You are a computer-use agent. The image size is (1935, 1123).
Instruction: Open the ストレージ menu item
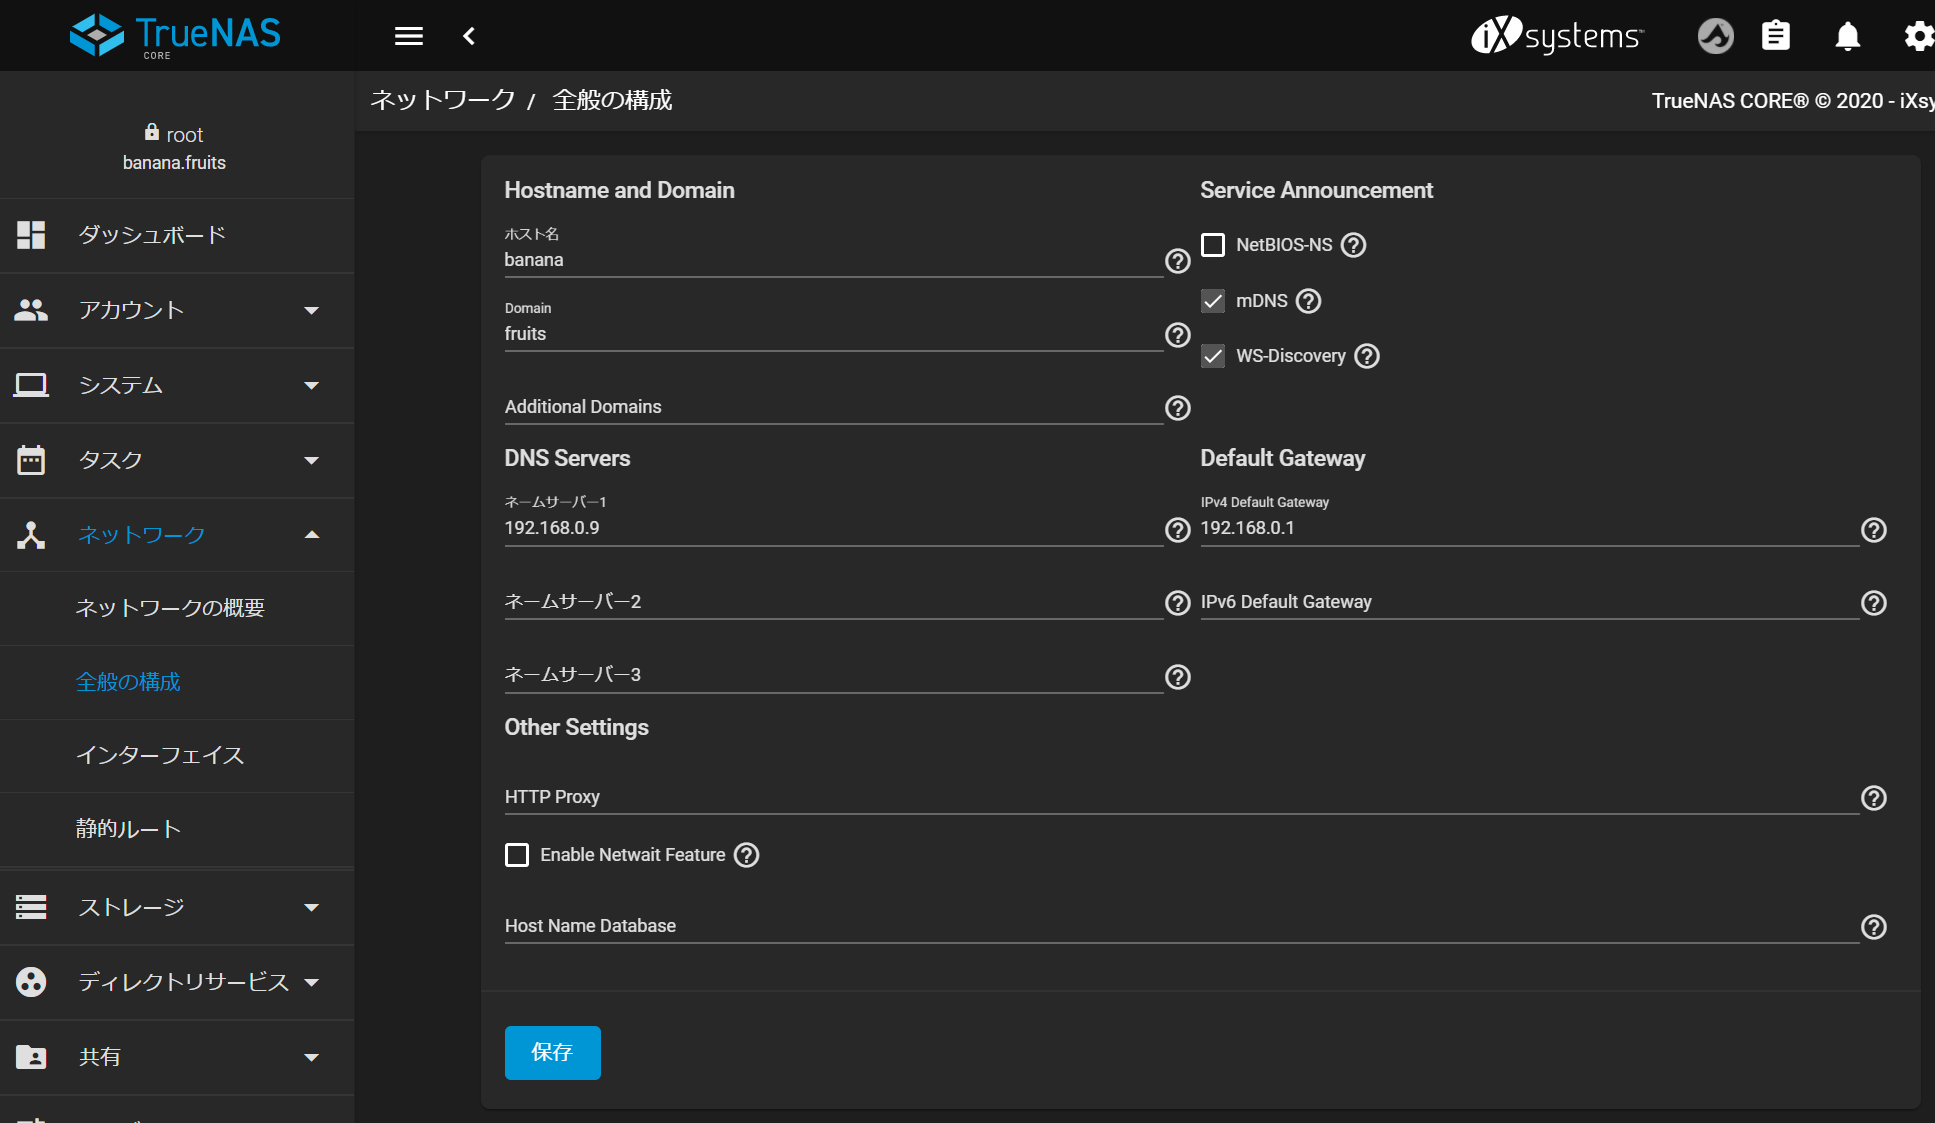(x=177, y=908)
